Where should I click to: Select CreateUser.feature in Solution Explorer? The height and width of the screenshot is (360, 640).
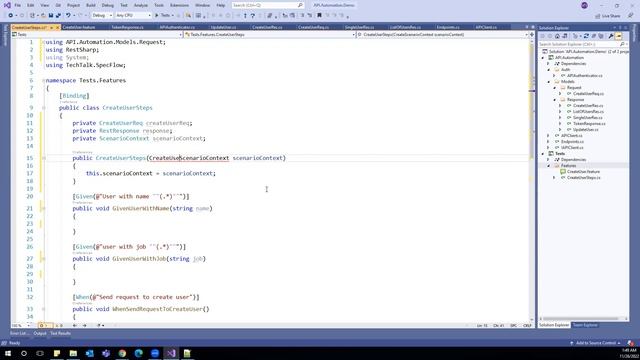(x=583, y=171)
